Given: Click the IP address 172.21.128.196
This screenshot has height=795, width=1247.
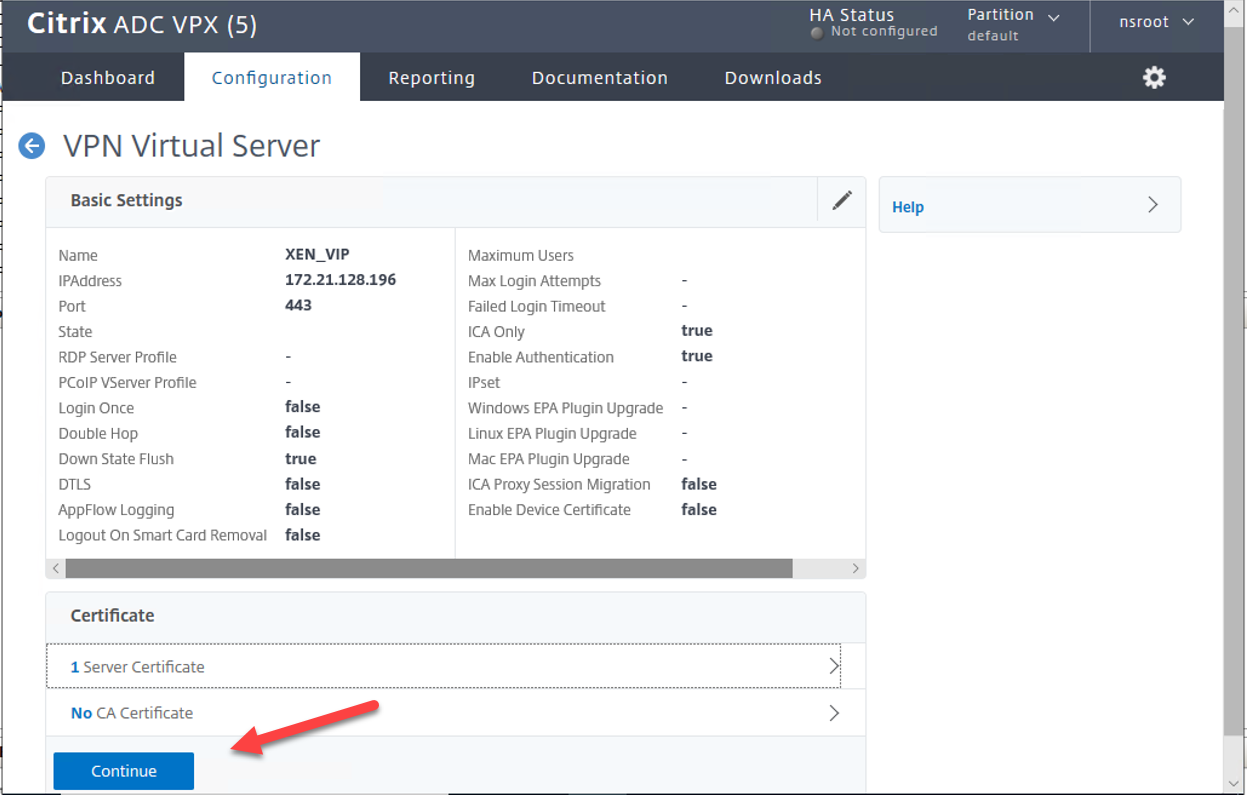Looking at the screenshot, I should point(341,280).
